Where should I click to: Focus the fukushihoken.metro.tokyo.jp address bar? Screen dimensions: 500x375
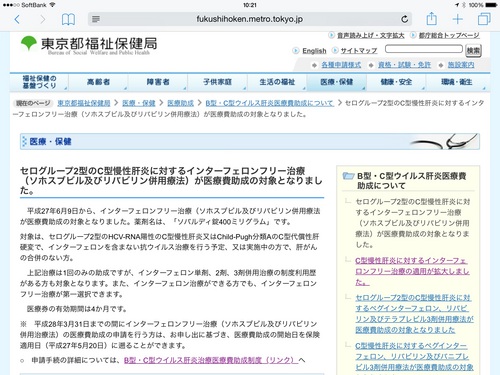[249, 19]
